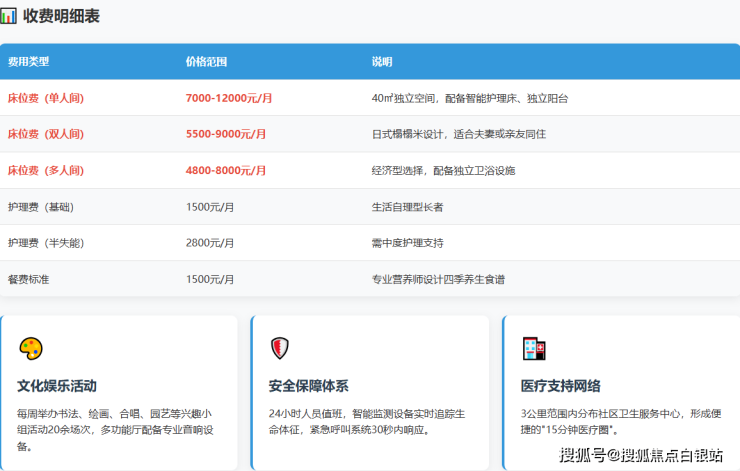The image size is (740, 471).
Task: Select the 床位费（单人间） row label
Action: pos(46,98)
